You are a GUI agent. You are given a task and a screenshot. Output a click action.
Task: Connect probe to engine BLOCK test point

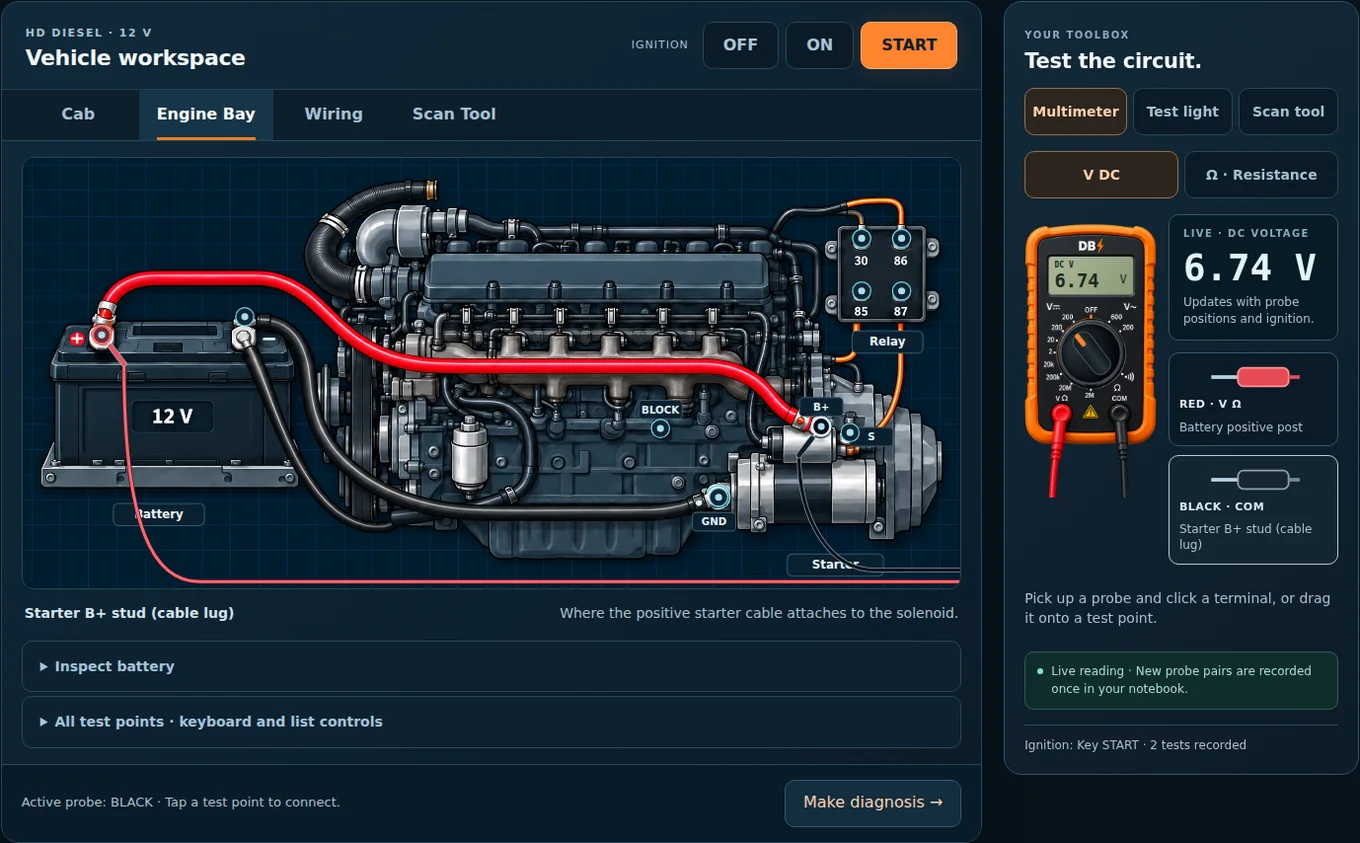[x=660, y=429]
